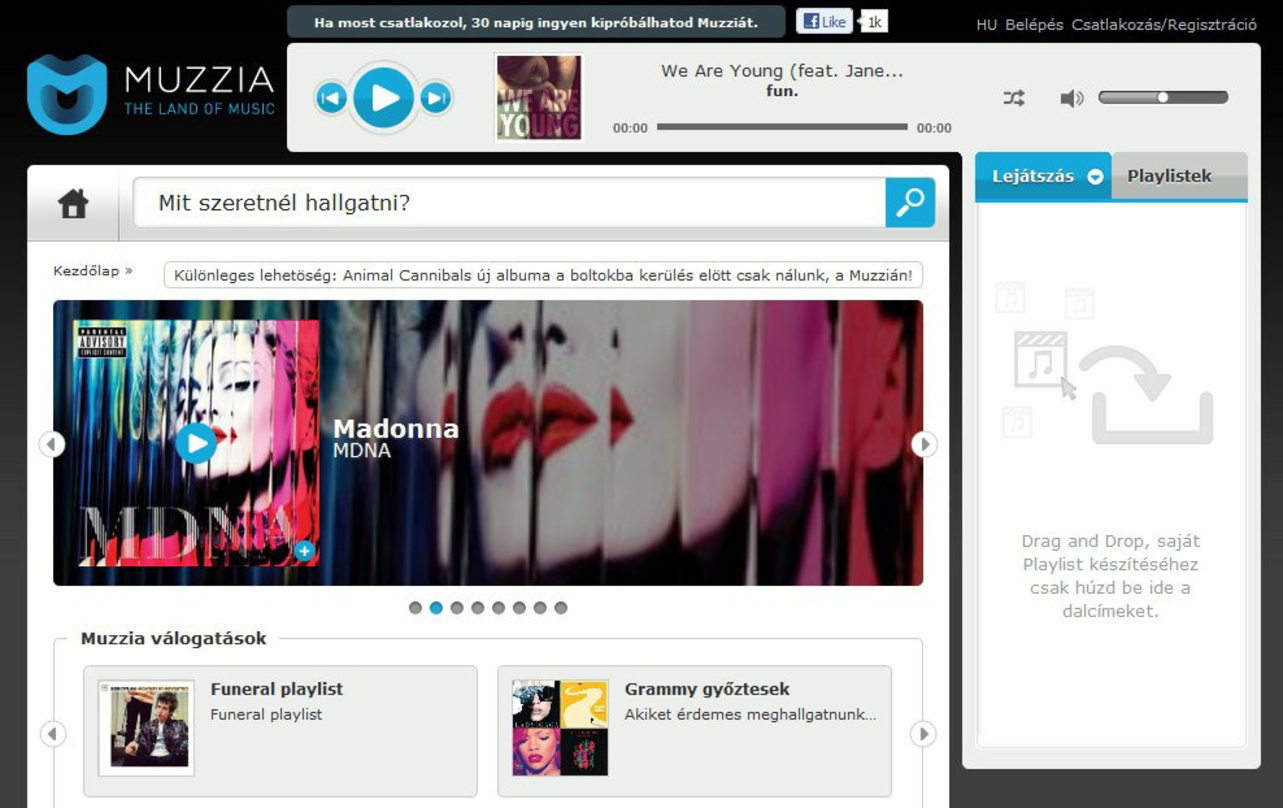Screen dimensions: 1283x808
Task: Skip to next track in player
Action: point(436,98)
